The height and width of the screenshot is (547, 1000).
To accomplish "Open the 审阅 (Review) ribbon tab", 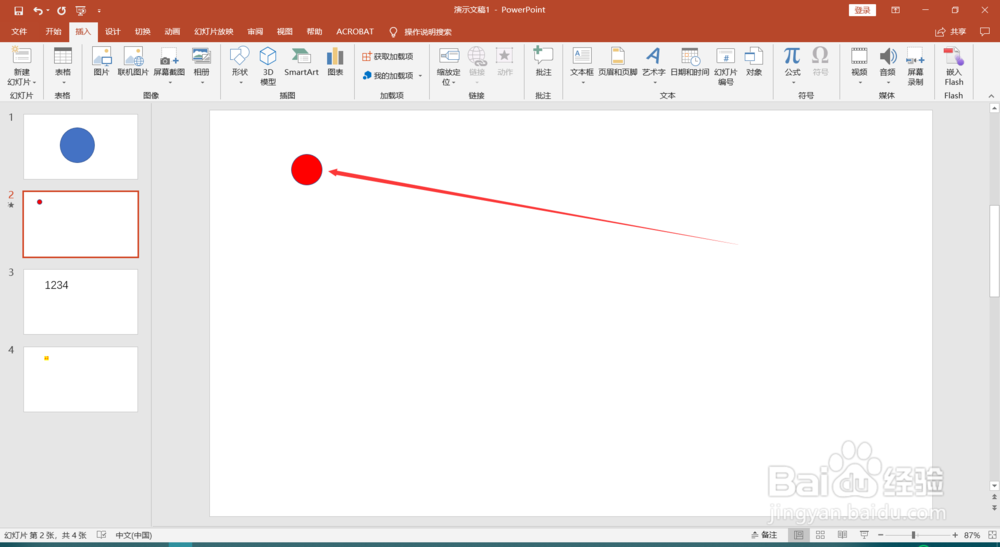I will 255,31.
